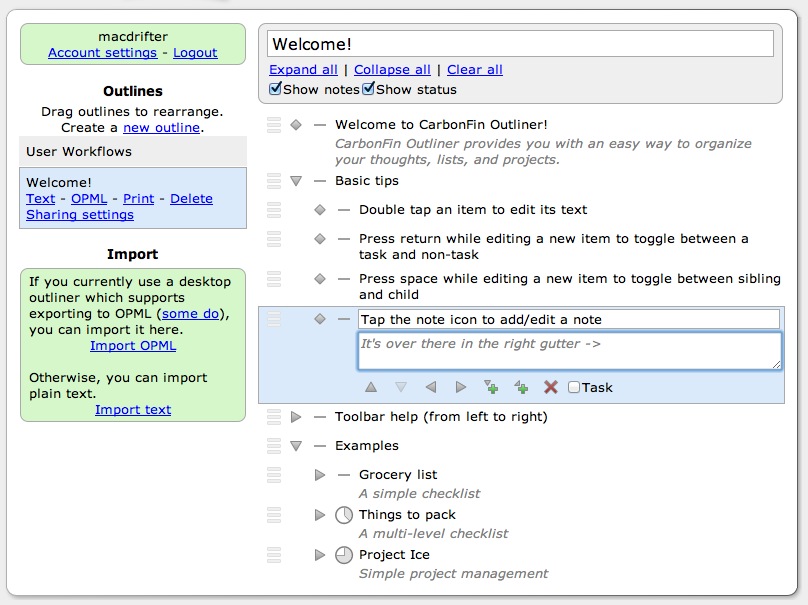Click the Import OPML link
The height and width of the screenshot is (605, 808).
point(133,345)
